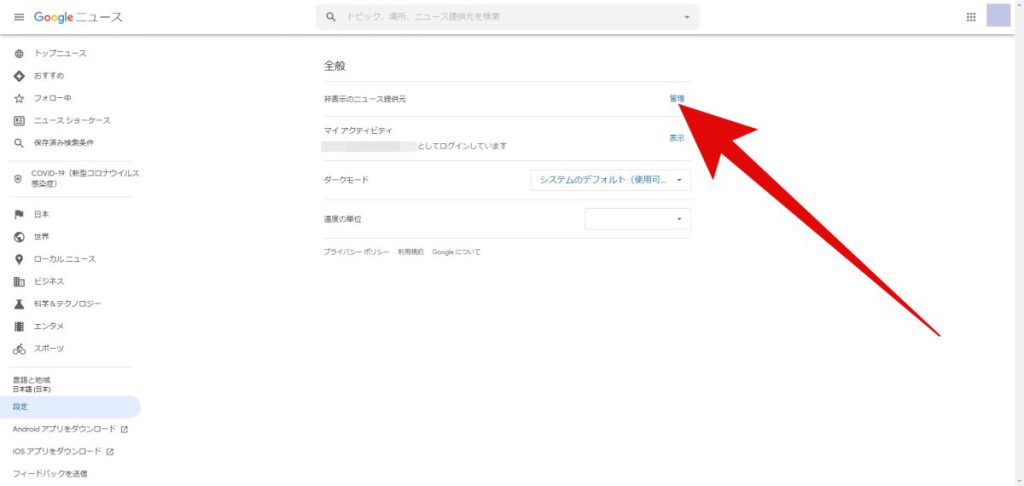Click the スポーツ bicycle icon
Viewport: 1024px width, 486px height.
click(19, 349)
